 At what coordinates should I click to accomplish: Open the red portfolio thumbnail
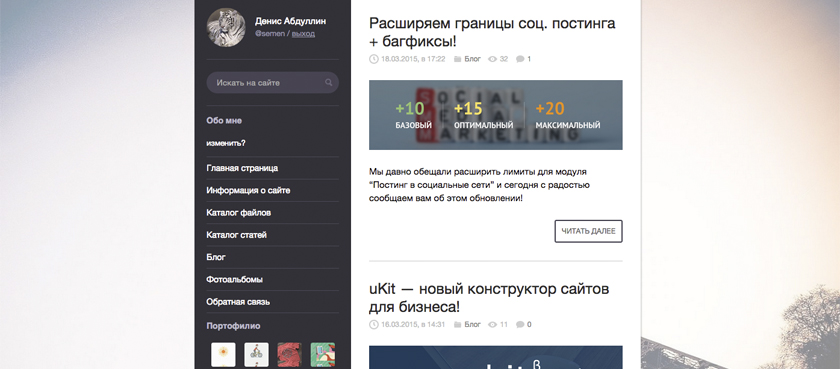point(289,355)
